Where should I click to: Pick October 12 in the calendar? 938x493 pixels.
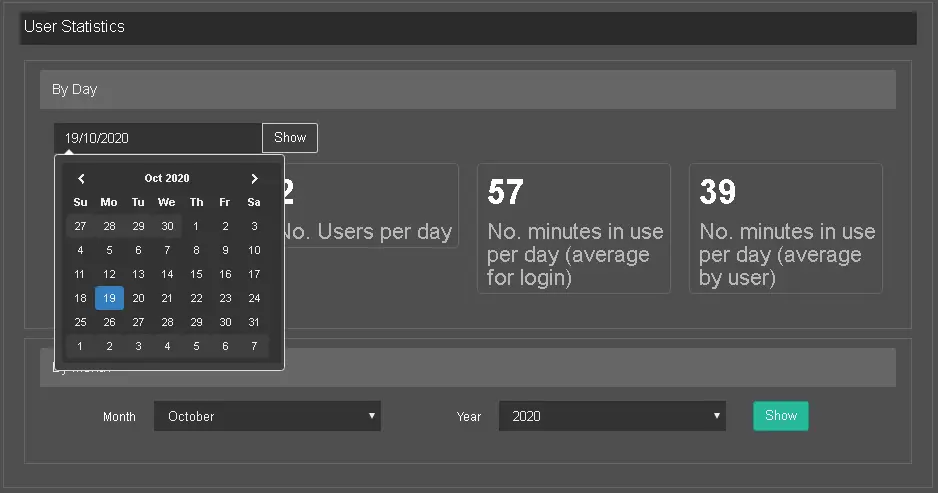pos(110,274)
